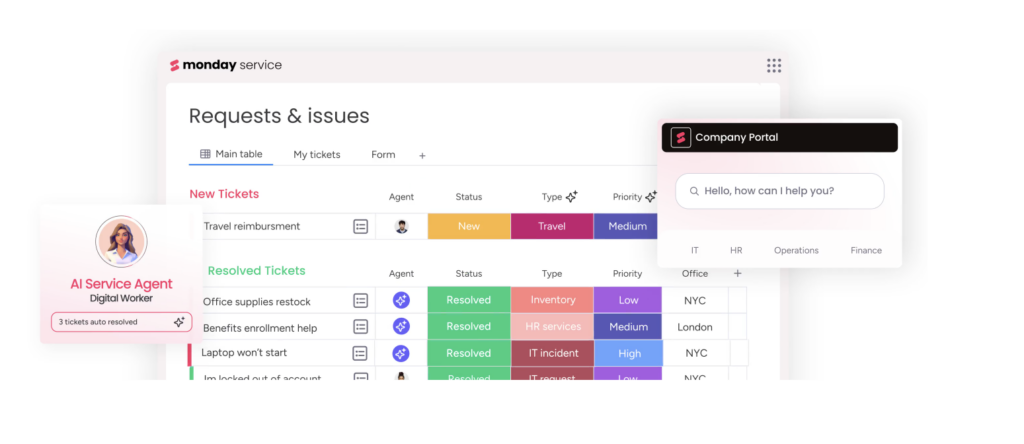Select the Operations category in portal
Viewport: 1024px width, 444px height.
pos(796,250)
